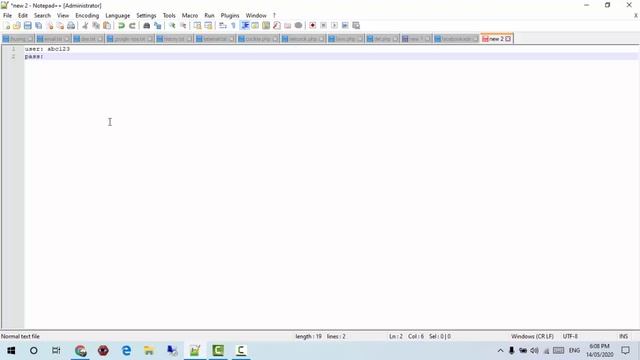
Task: Select the active new 2 tab
Action: 496,39
